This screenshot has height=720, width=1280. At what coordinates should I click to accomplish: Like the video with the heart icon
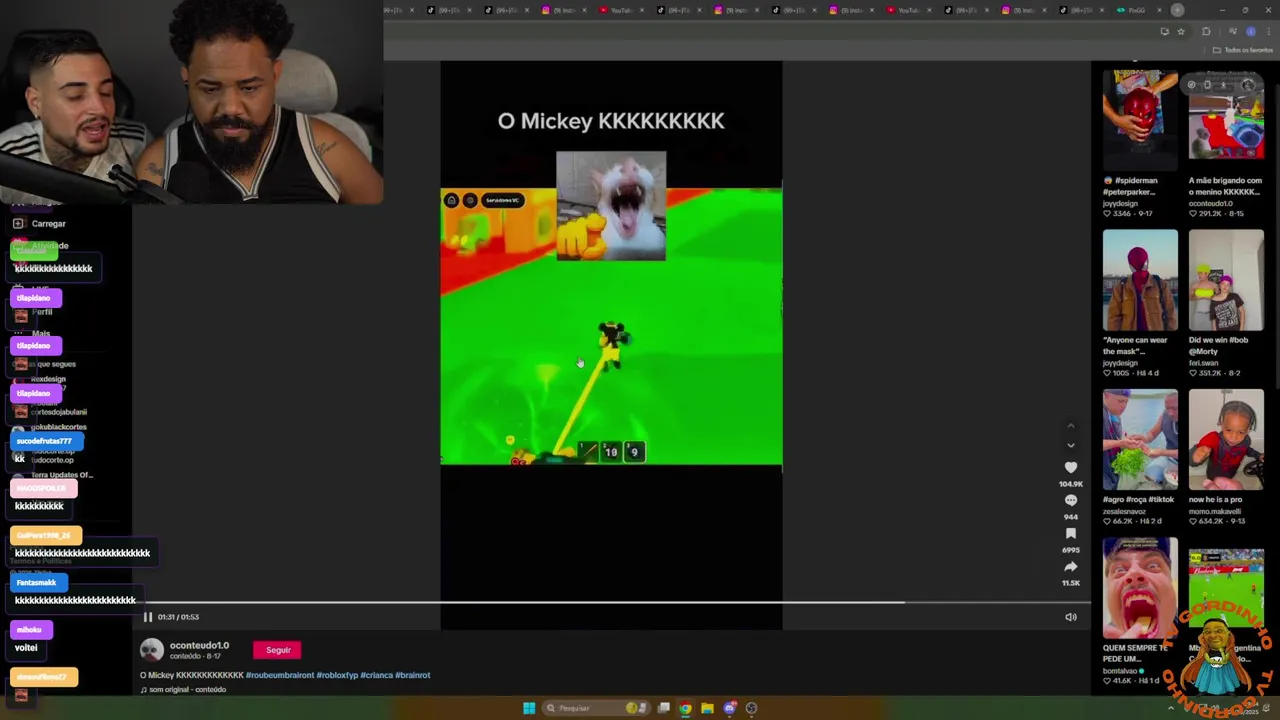[x=1071, y=467]
